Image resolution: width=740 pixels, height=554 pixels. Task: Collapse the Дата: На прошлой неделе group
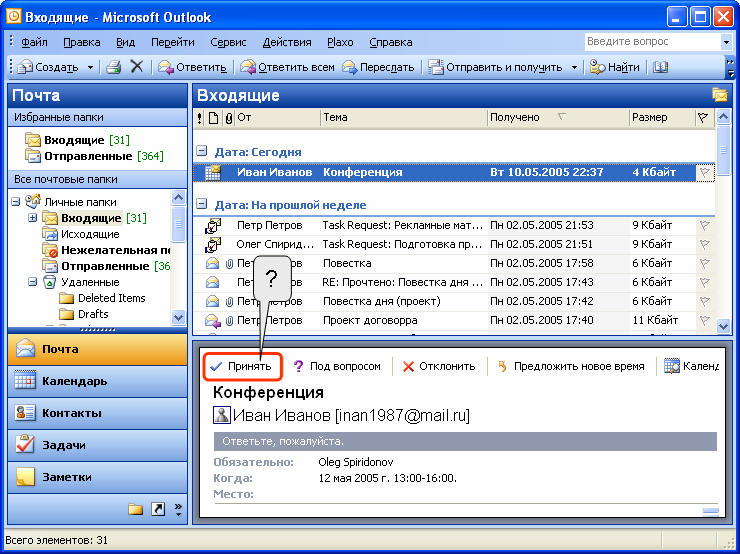pos(202,204)
